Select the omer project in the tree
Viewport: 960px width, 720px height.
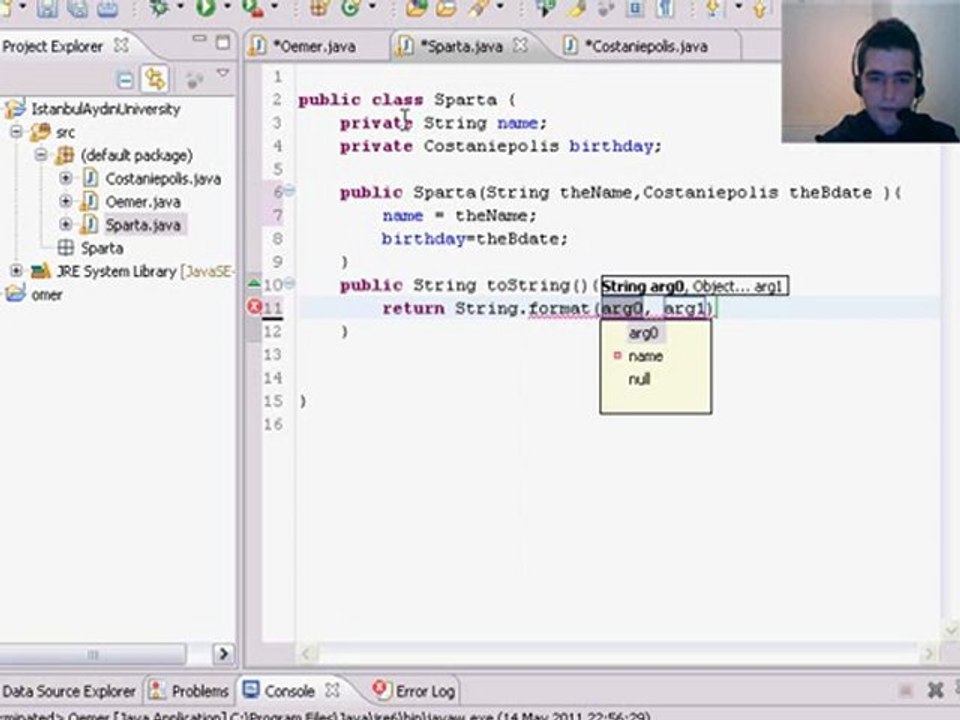tap(47, 294)
